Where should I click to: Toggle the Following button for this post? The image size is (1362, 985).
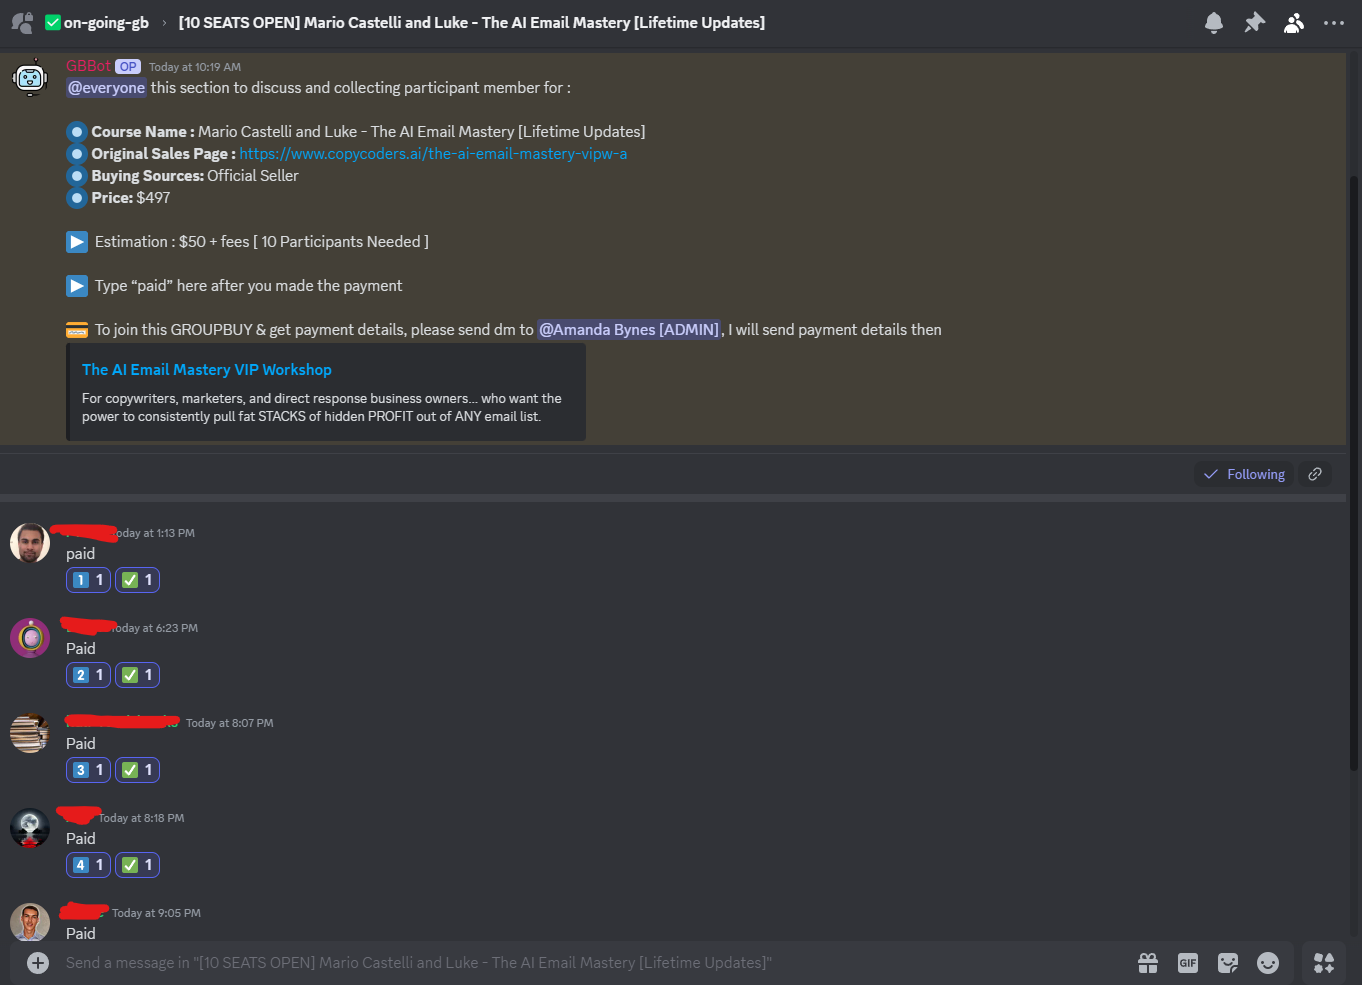click(1245, 474)
